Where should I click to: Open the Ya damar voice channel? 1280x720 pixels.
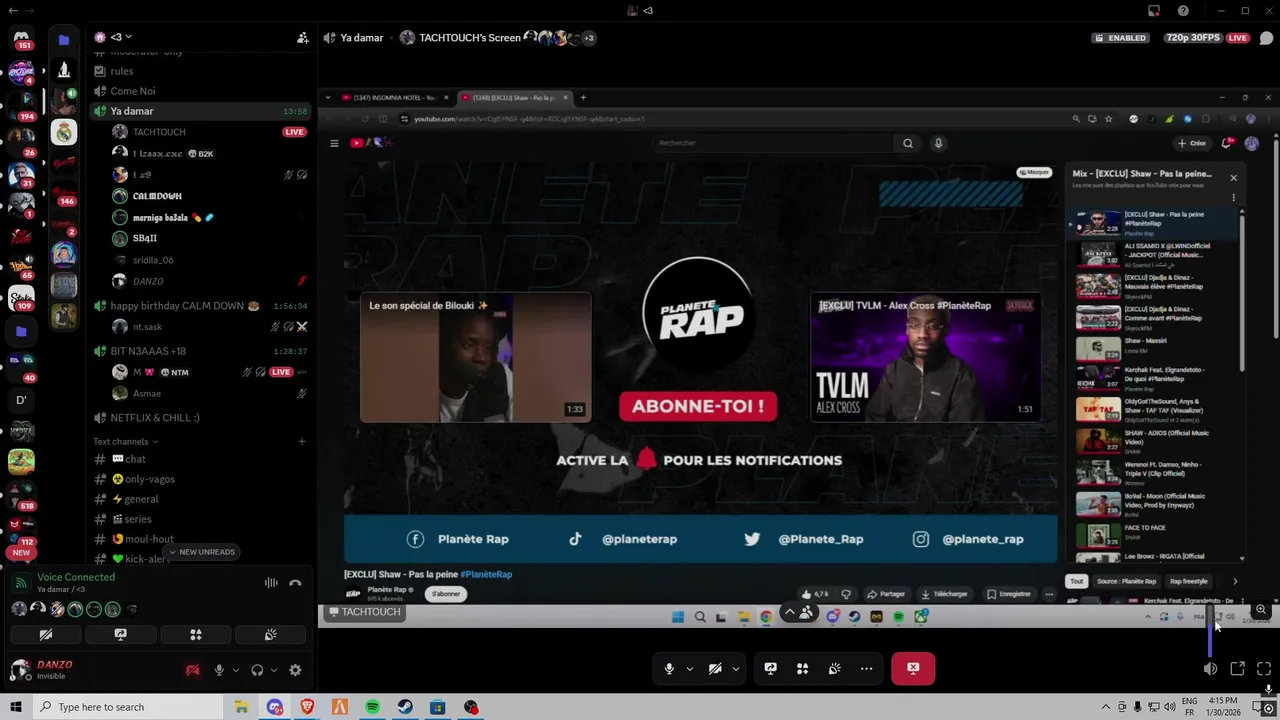point(200,111)
